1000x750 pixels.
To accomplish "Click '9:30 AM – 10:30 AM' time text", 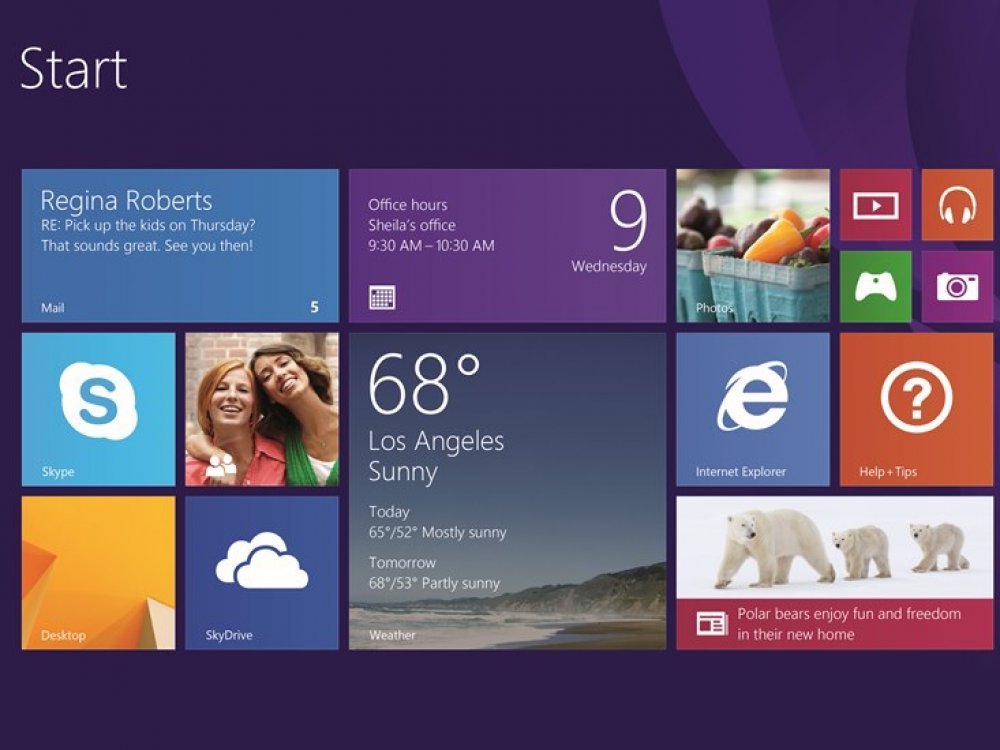I will point(431,246).
